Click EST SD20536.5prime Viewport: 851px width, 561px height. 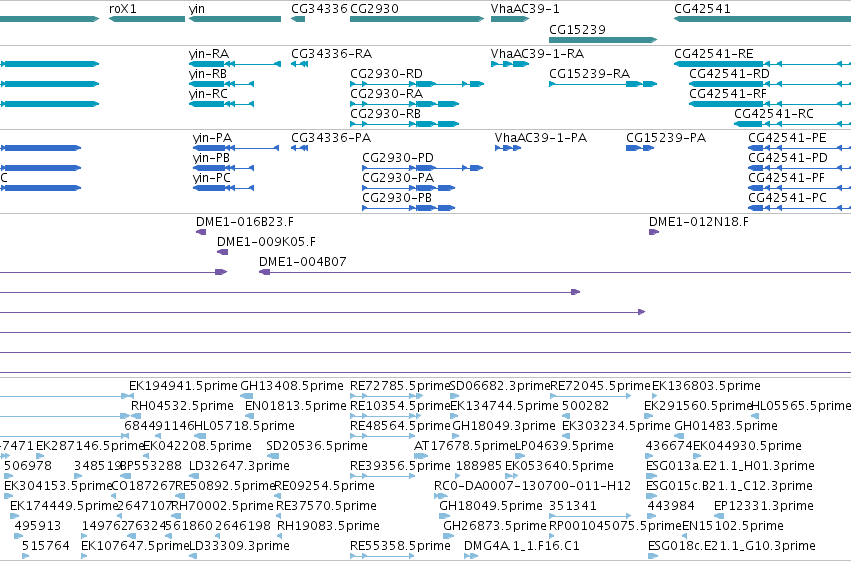coord(317,446)
